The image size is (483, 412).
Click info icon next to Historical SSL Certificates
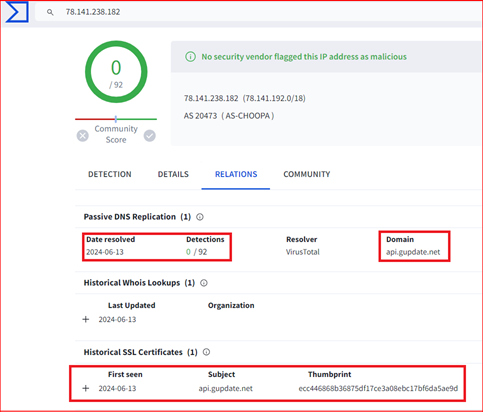[x=206, y=352]
